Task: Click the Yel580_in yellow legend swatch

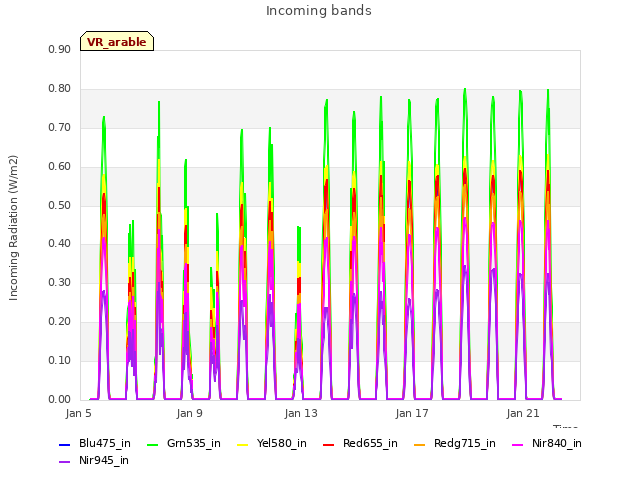Action: (242, 444)
